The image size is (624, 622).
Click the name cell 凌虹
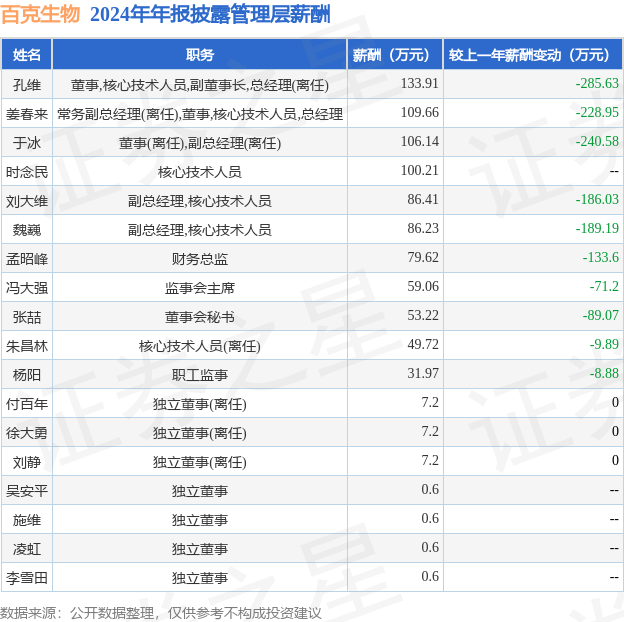tap(27, 549)
